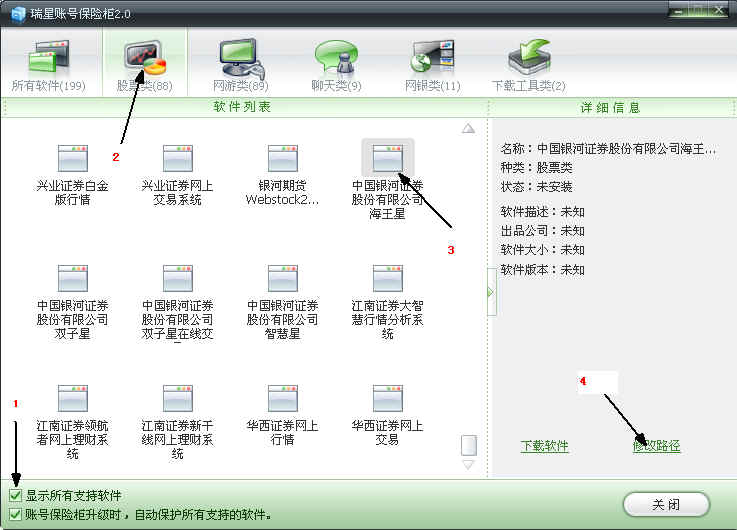Select the 江南证券领航者网上理财系统 icon

pos(72,398)
